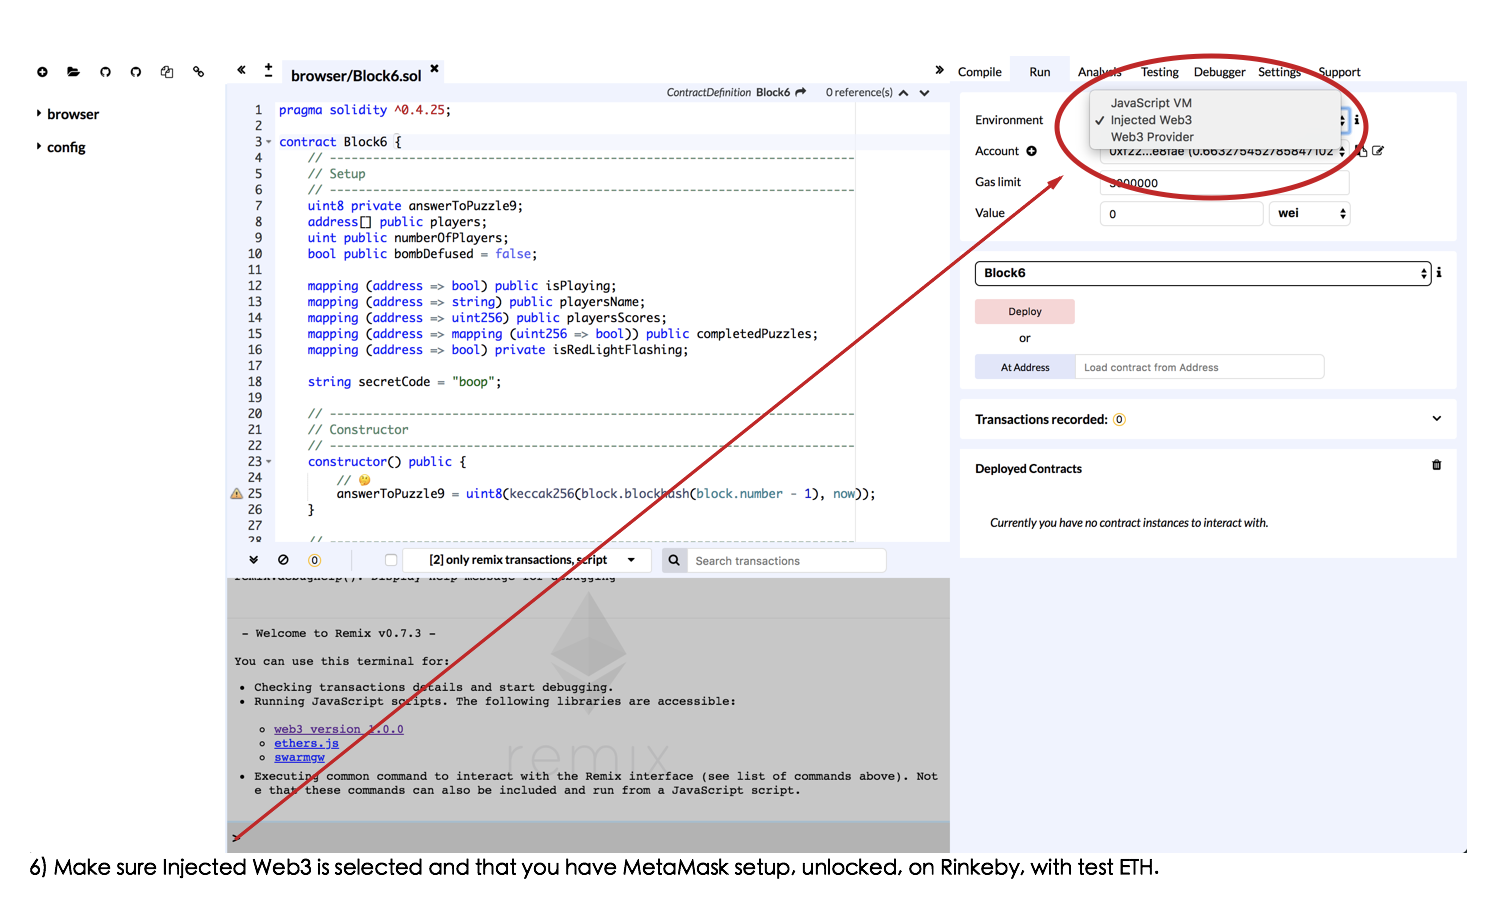This screenshot has height=908, width=1496.
Task: Click the font size plus/minus icon
Action: click(268, 70)
